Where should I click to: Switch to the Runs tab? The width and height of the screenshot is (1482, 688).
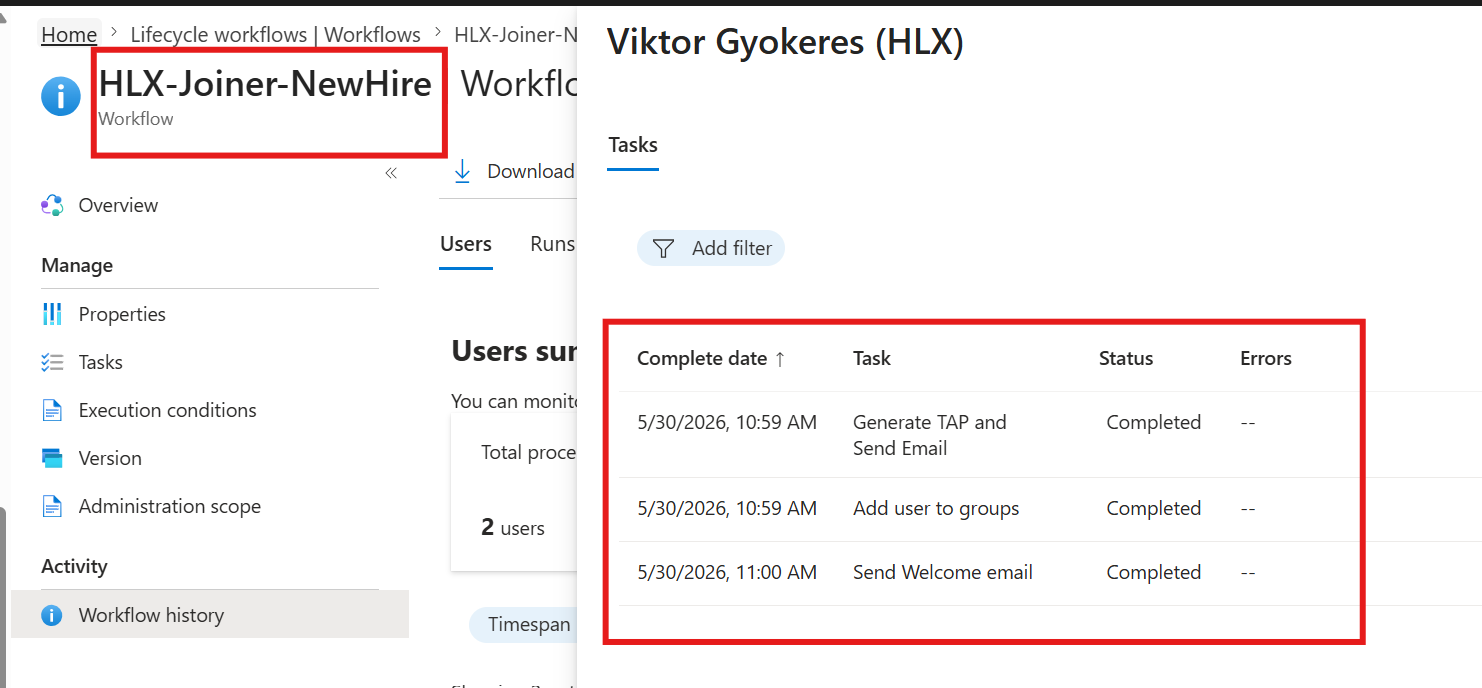pos(552,244)
